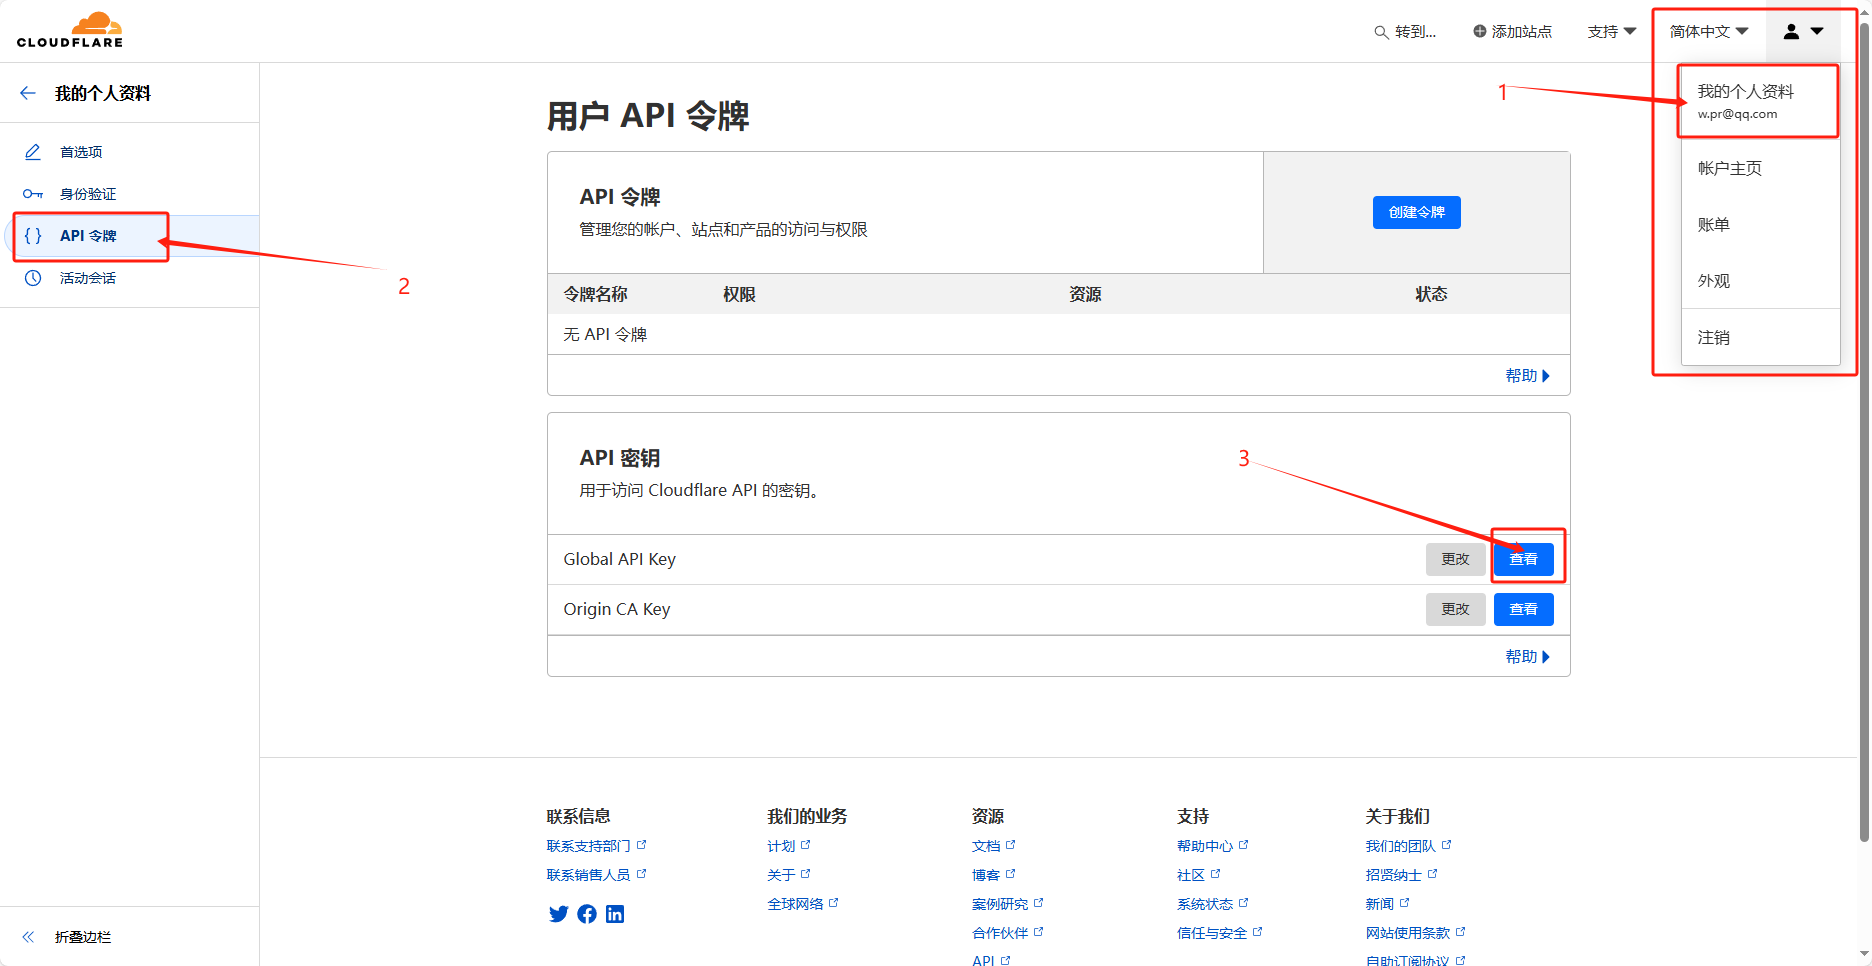The height and width of the screenshot is (966, 1872).
Task: Open Cloudflare LinkedIn page icon
Action: point(615,914)
